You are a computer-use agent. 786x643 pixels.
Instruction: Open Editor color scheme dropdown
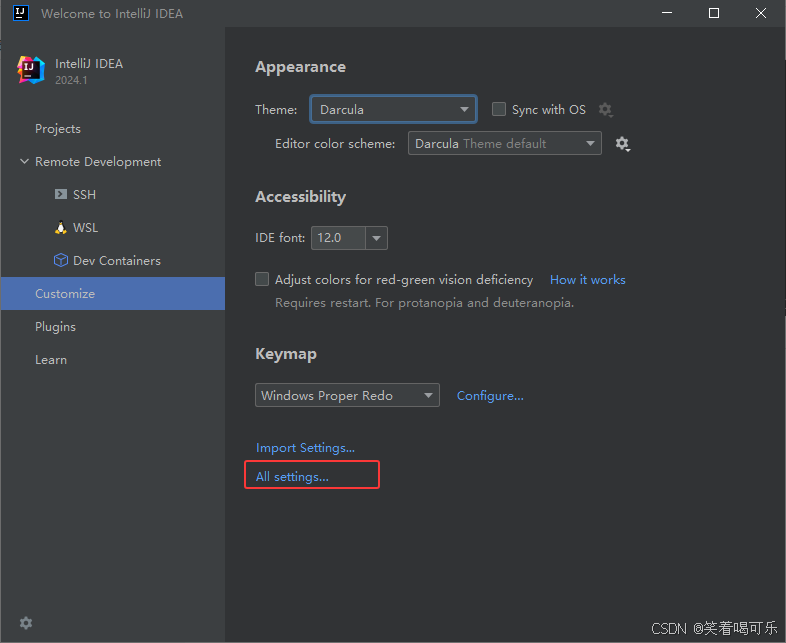tap(505, 143)
